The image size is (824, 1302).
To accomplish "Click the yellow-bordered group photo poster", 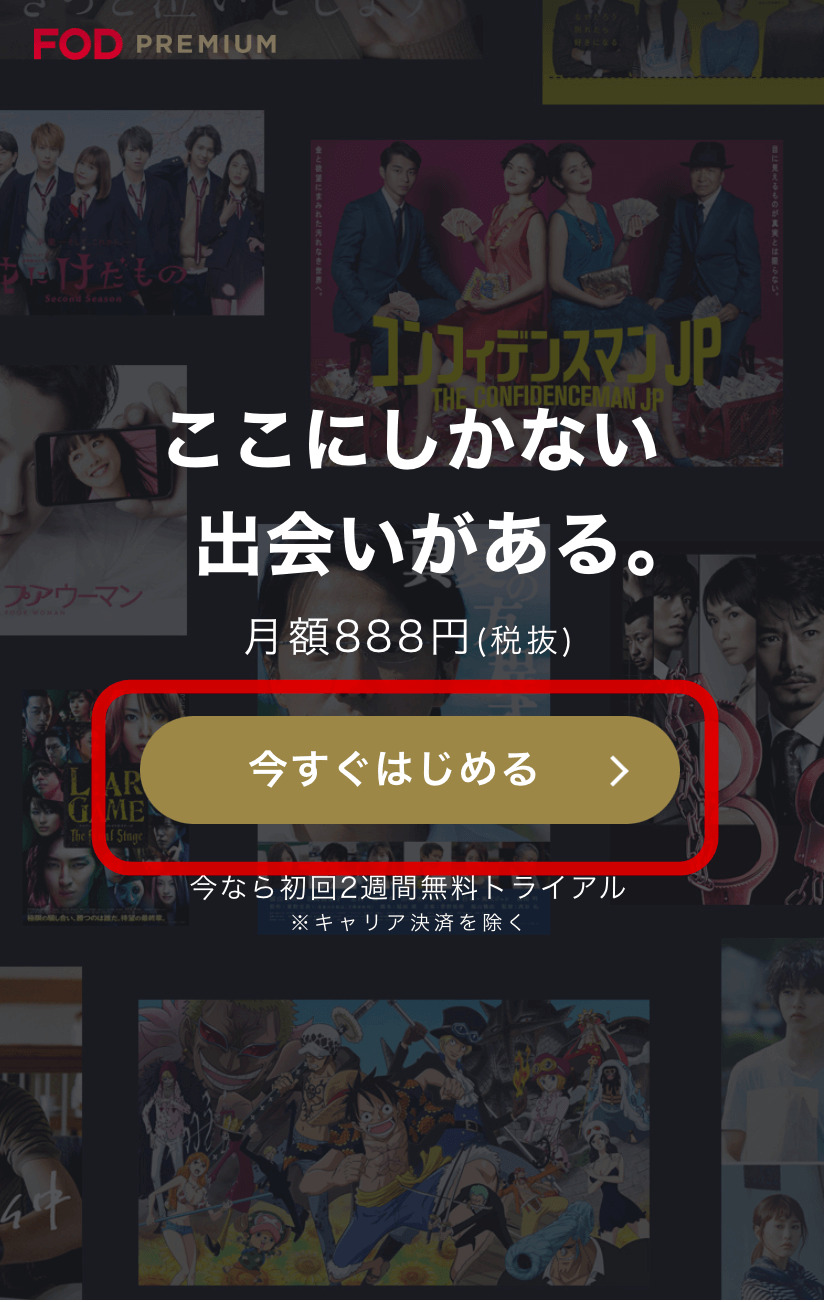I will pos(683,51).
